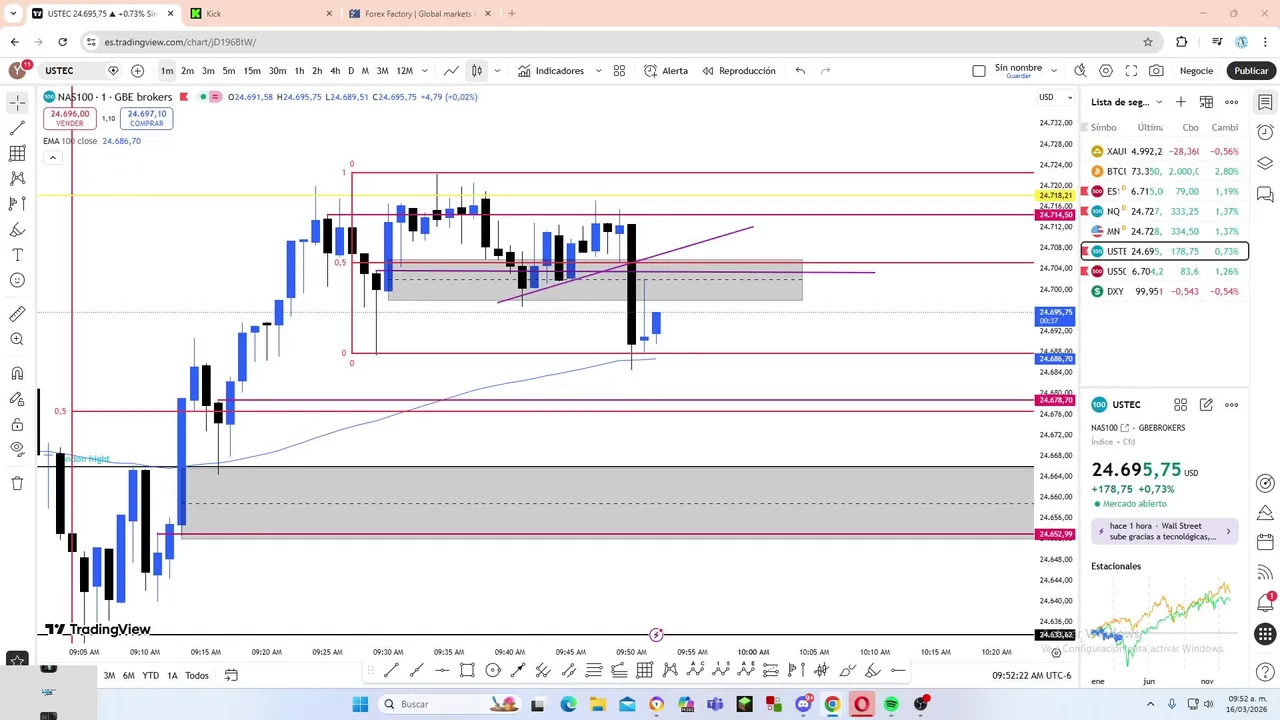
Task: Hide all drawings with eye icon
Action: point(17,448)
